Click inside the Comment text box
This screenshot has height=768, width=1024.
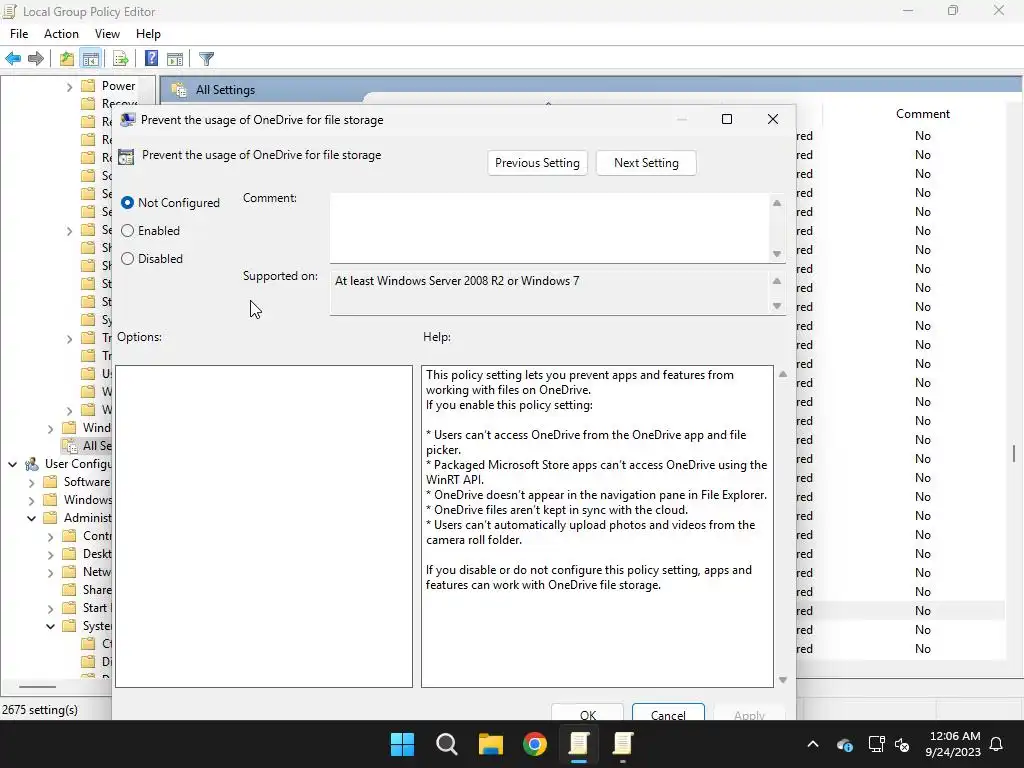tap(550, 228)
